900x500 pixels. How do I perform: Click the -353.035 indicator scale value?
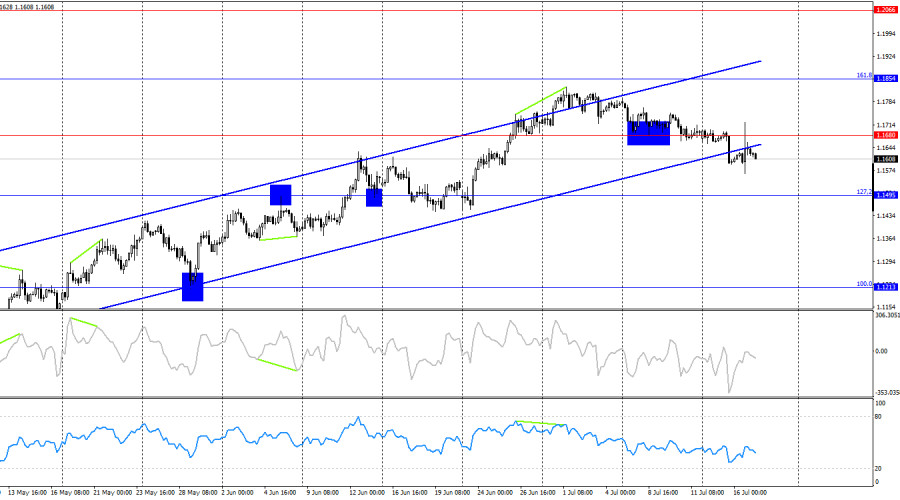click(887, 393)
